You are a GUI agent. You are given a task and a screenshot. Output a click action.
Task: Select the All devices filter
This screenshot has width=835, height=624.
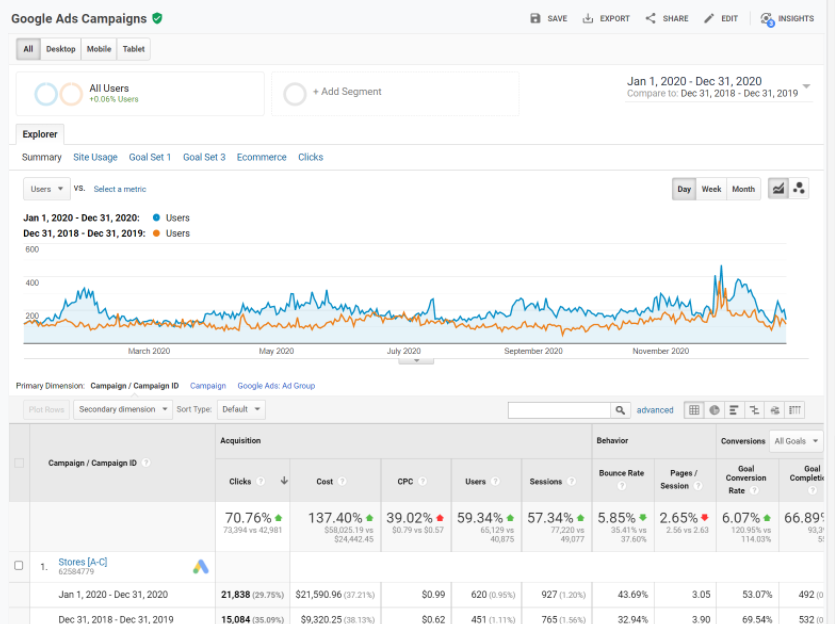28,49
